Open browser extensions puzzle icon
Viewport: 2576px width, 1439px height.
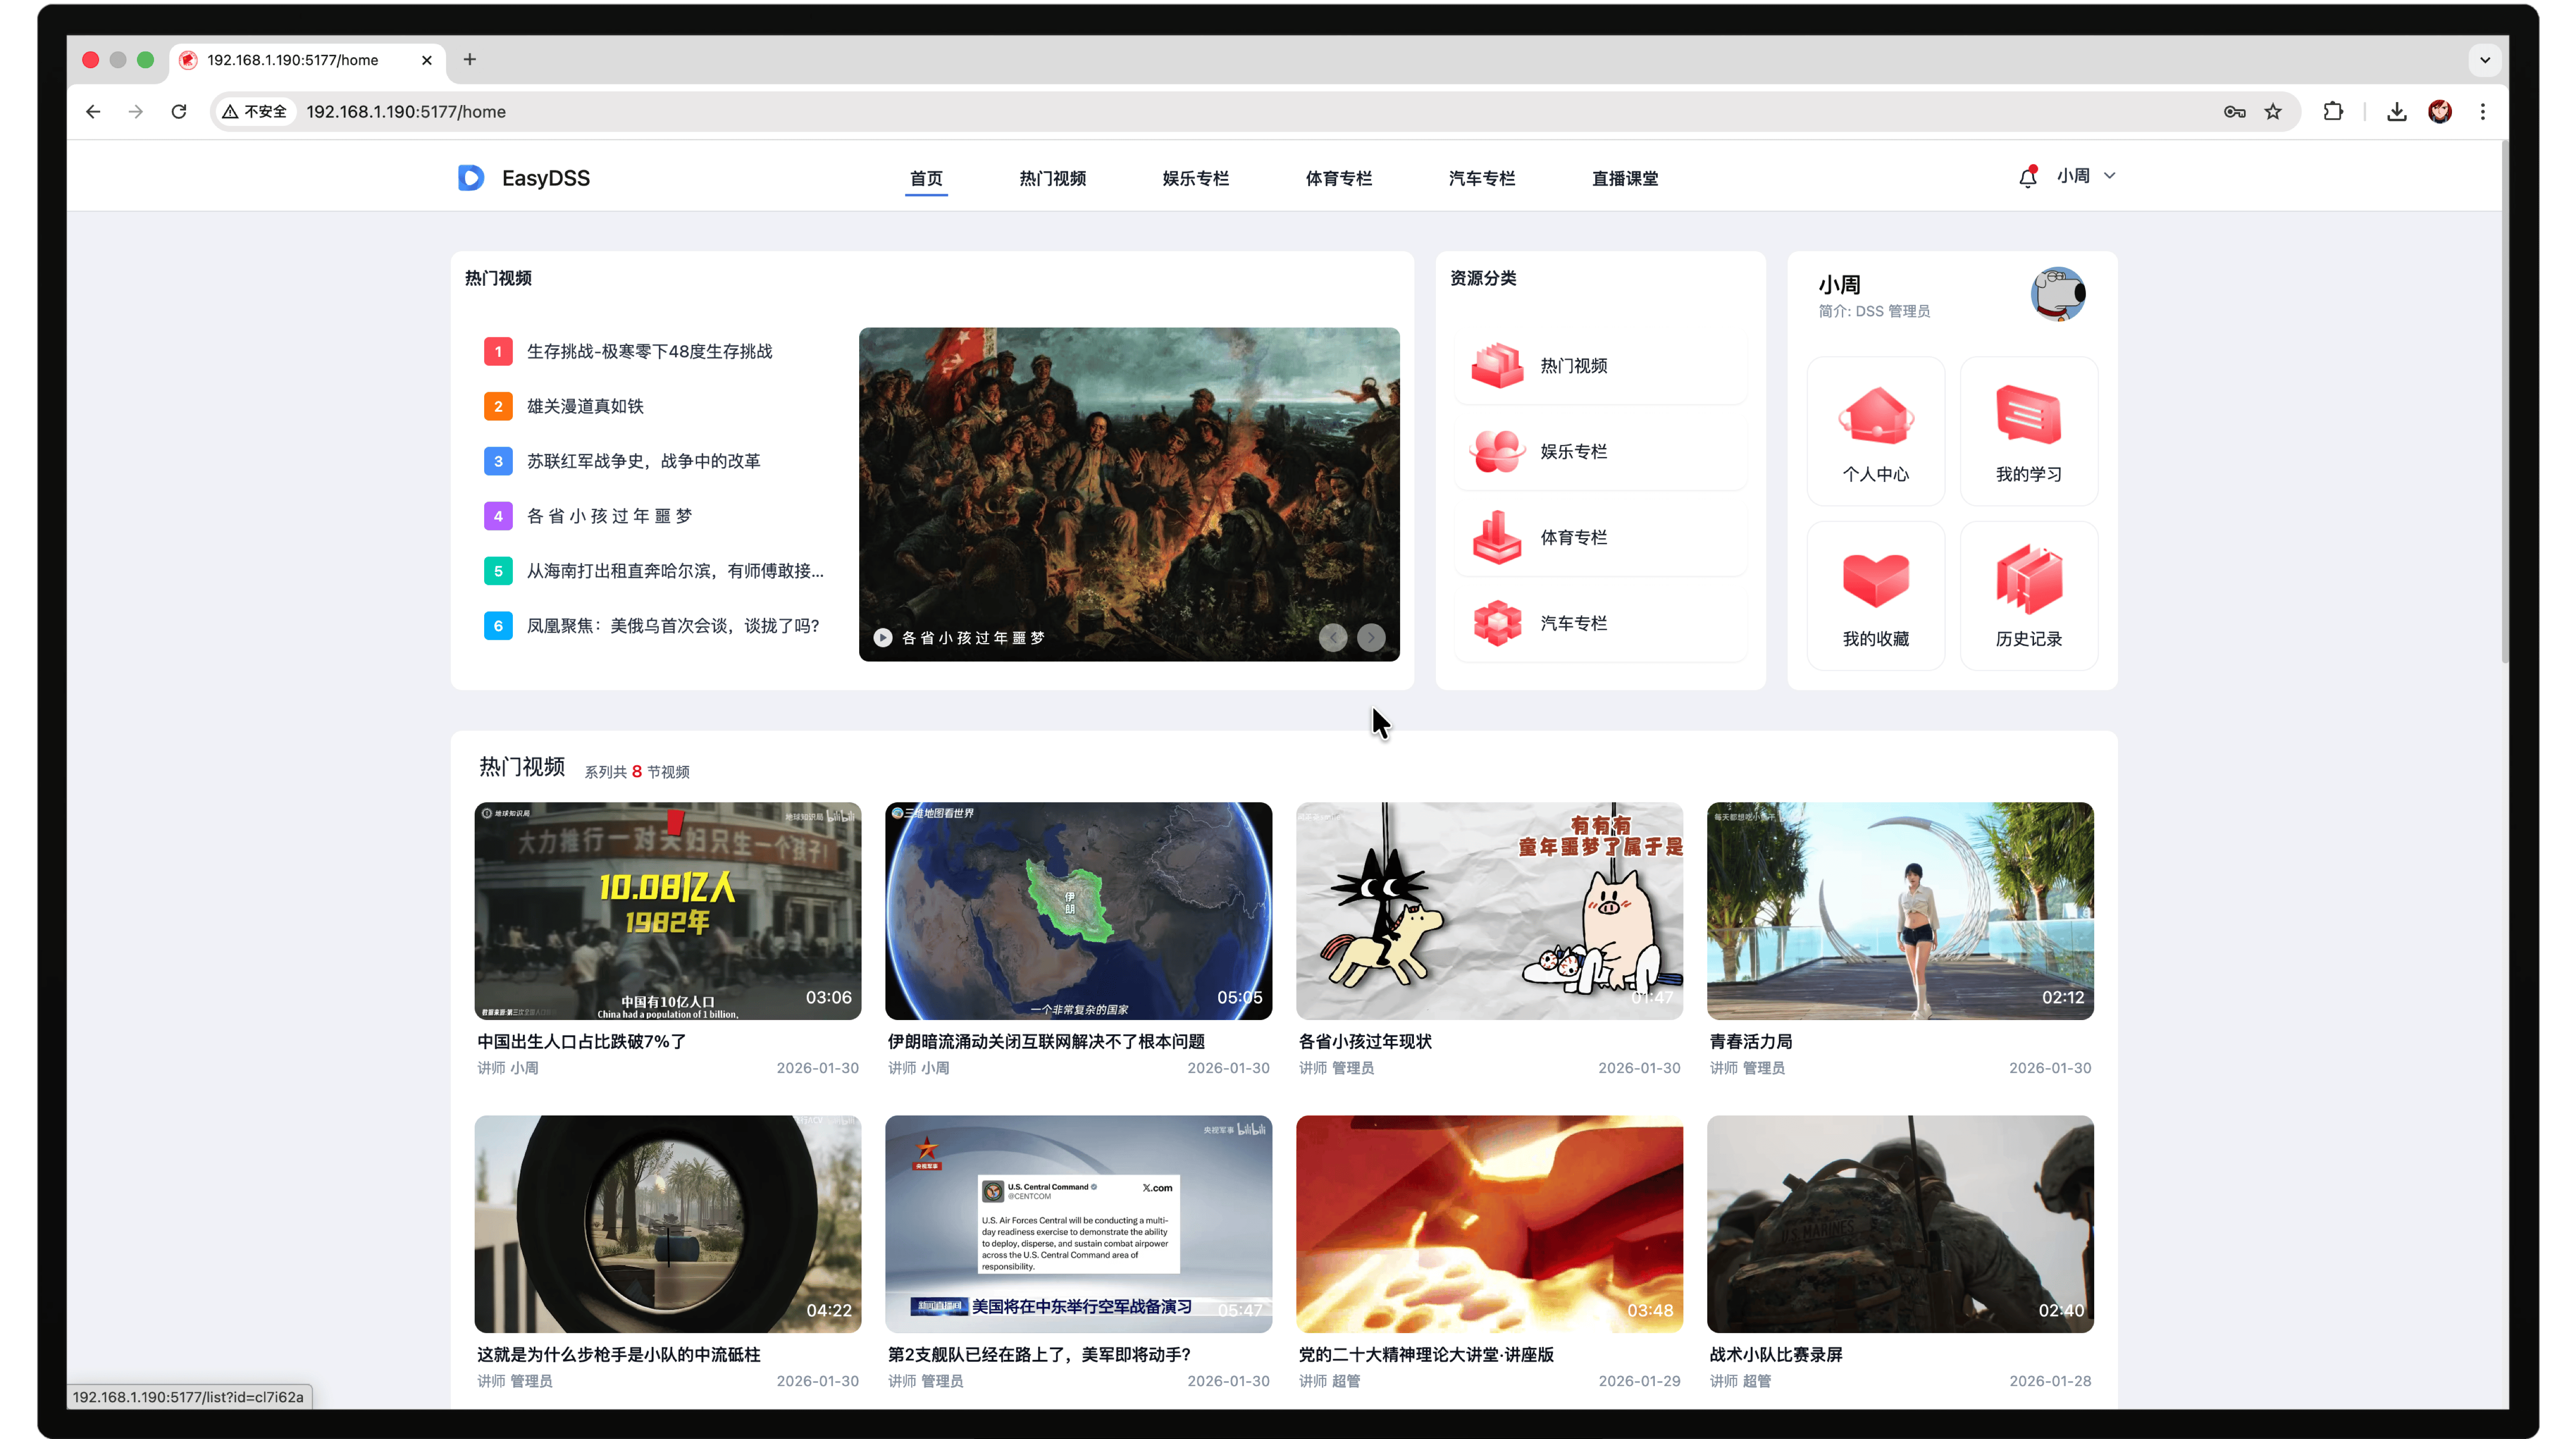click(x=2333, y=112)
